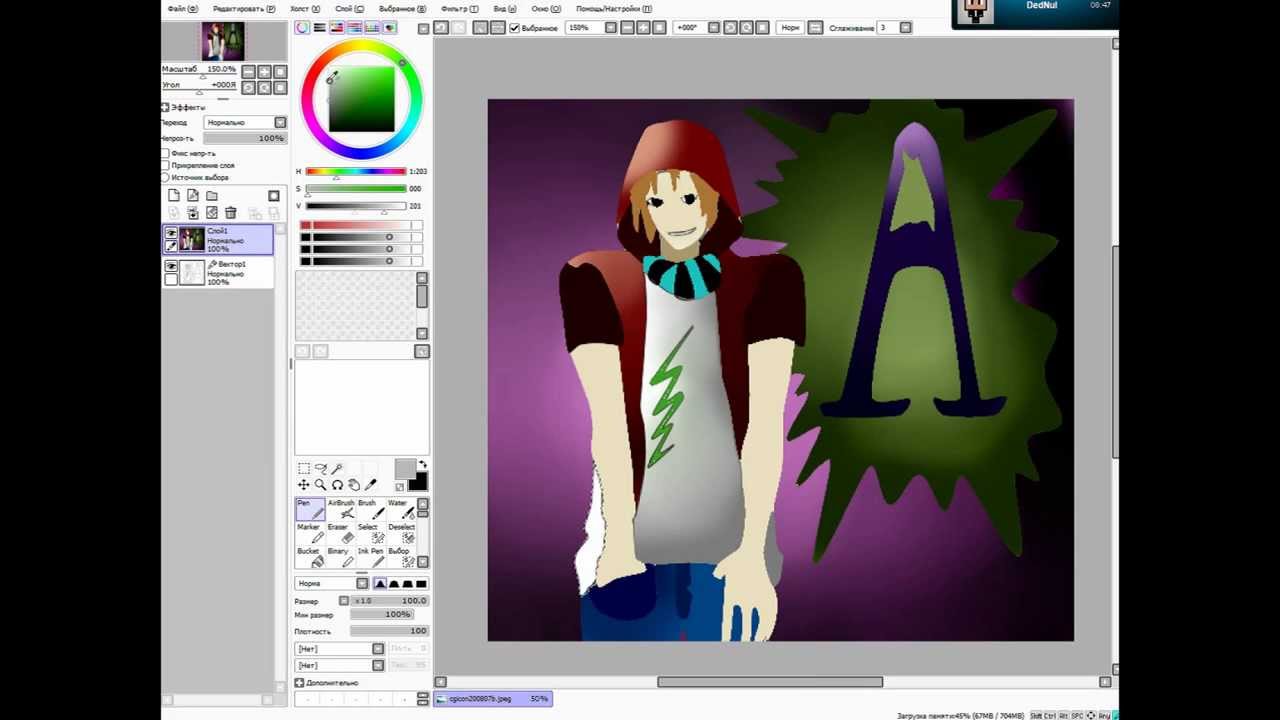Select the Ink Pen tool

[x=370, y=556]
